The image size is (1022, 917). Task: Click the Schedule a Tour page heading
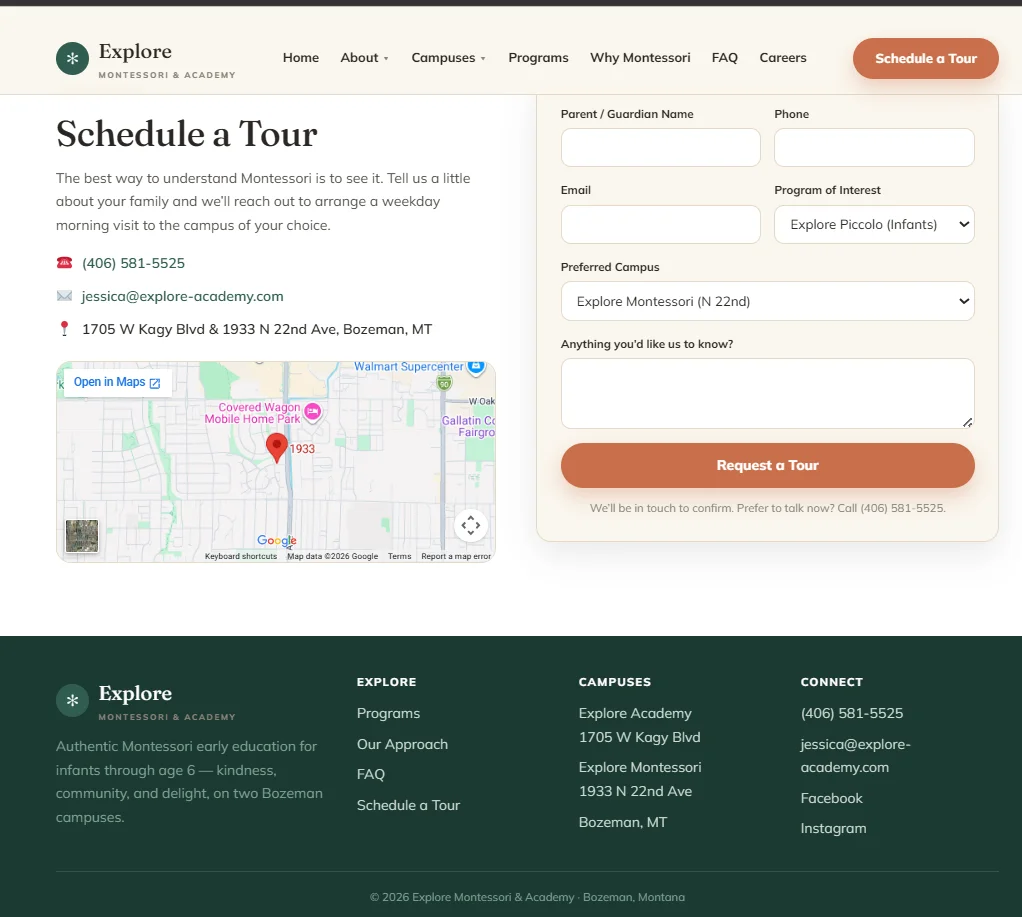pyautogui.click(x=186, y=134)
